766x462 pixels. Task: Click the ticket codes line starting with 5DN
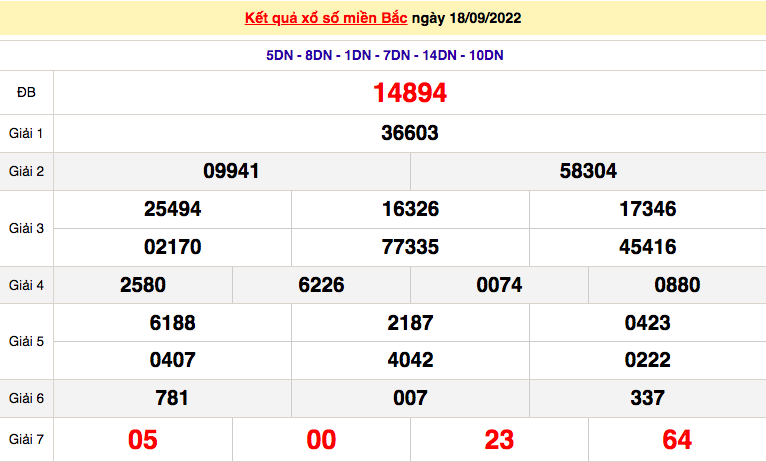384,55
